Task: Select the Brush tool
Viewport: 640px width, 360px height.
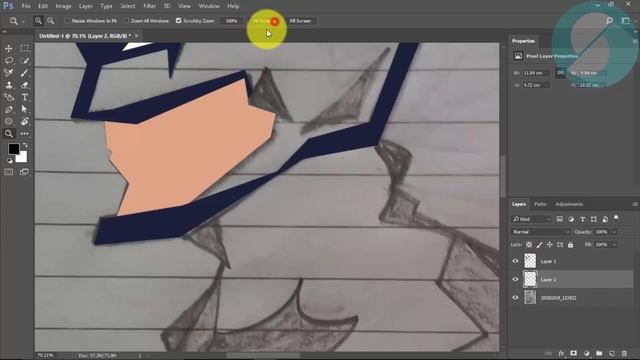Action: pyautogui.click(x=24, y=73)
